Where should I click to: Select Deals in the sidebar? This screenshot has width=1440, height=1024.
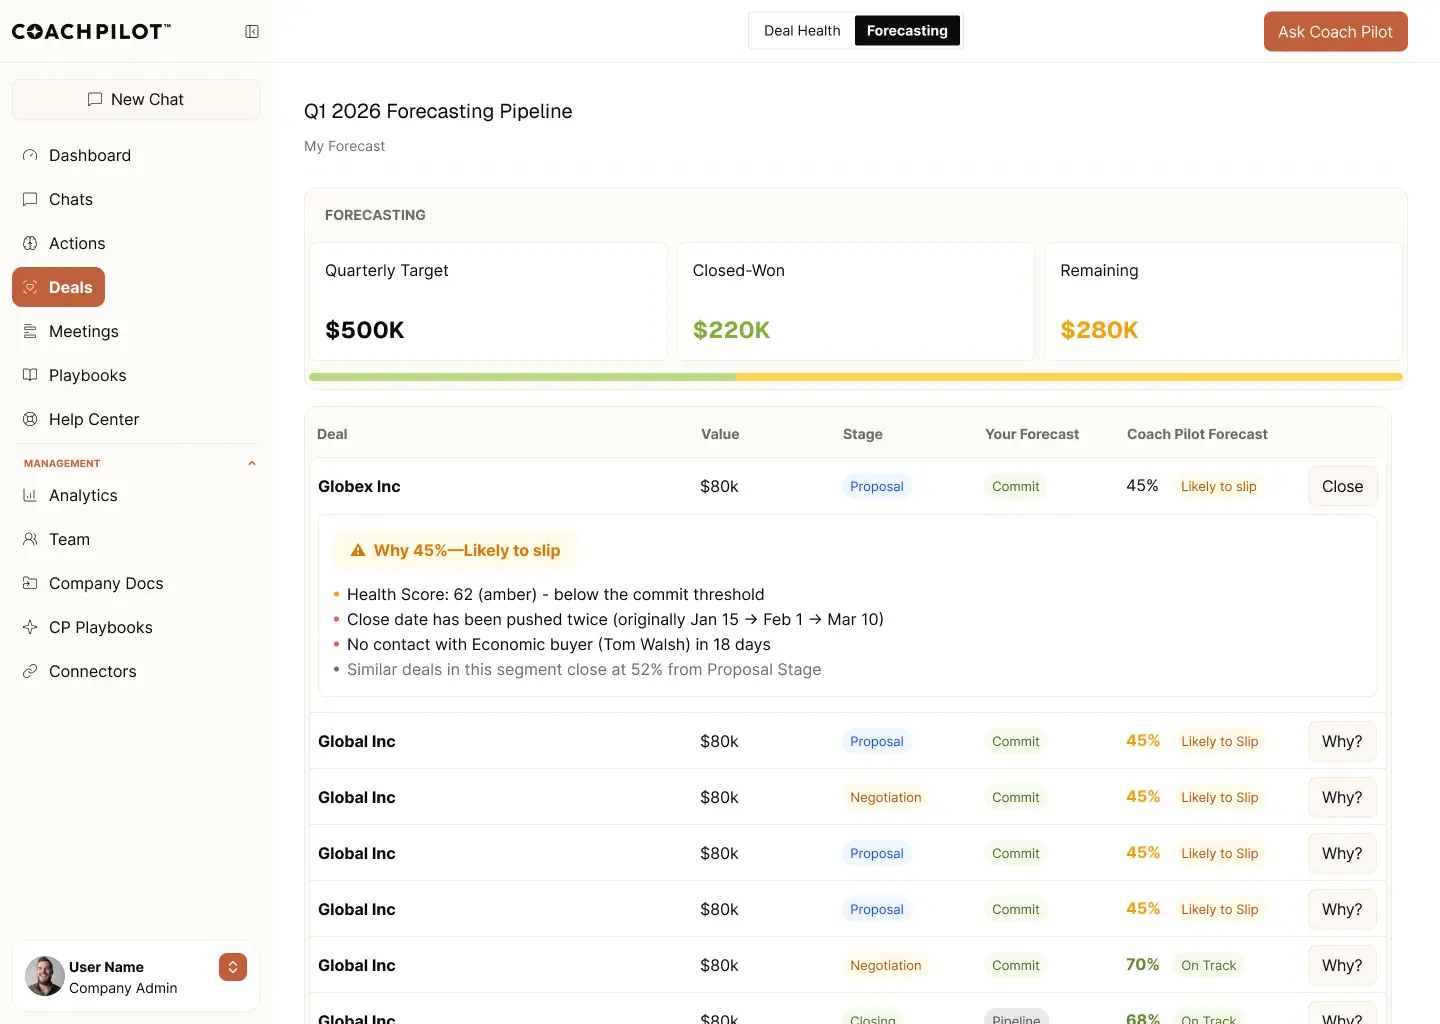tap(59, 287)
